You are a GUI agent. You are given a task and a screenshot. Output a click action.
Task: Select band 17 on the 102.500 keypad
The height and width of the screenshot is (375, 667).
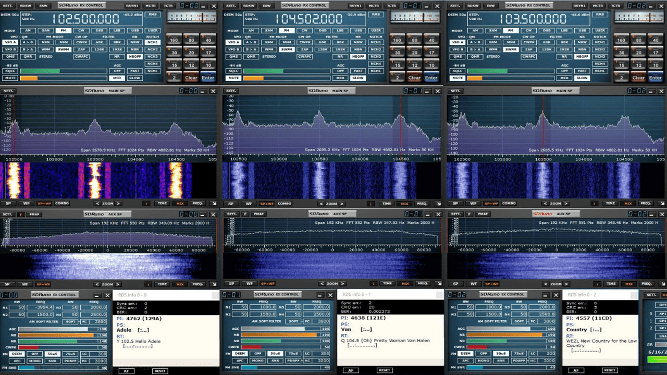click(208, 52)
